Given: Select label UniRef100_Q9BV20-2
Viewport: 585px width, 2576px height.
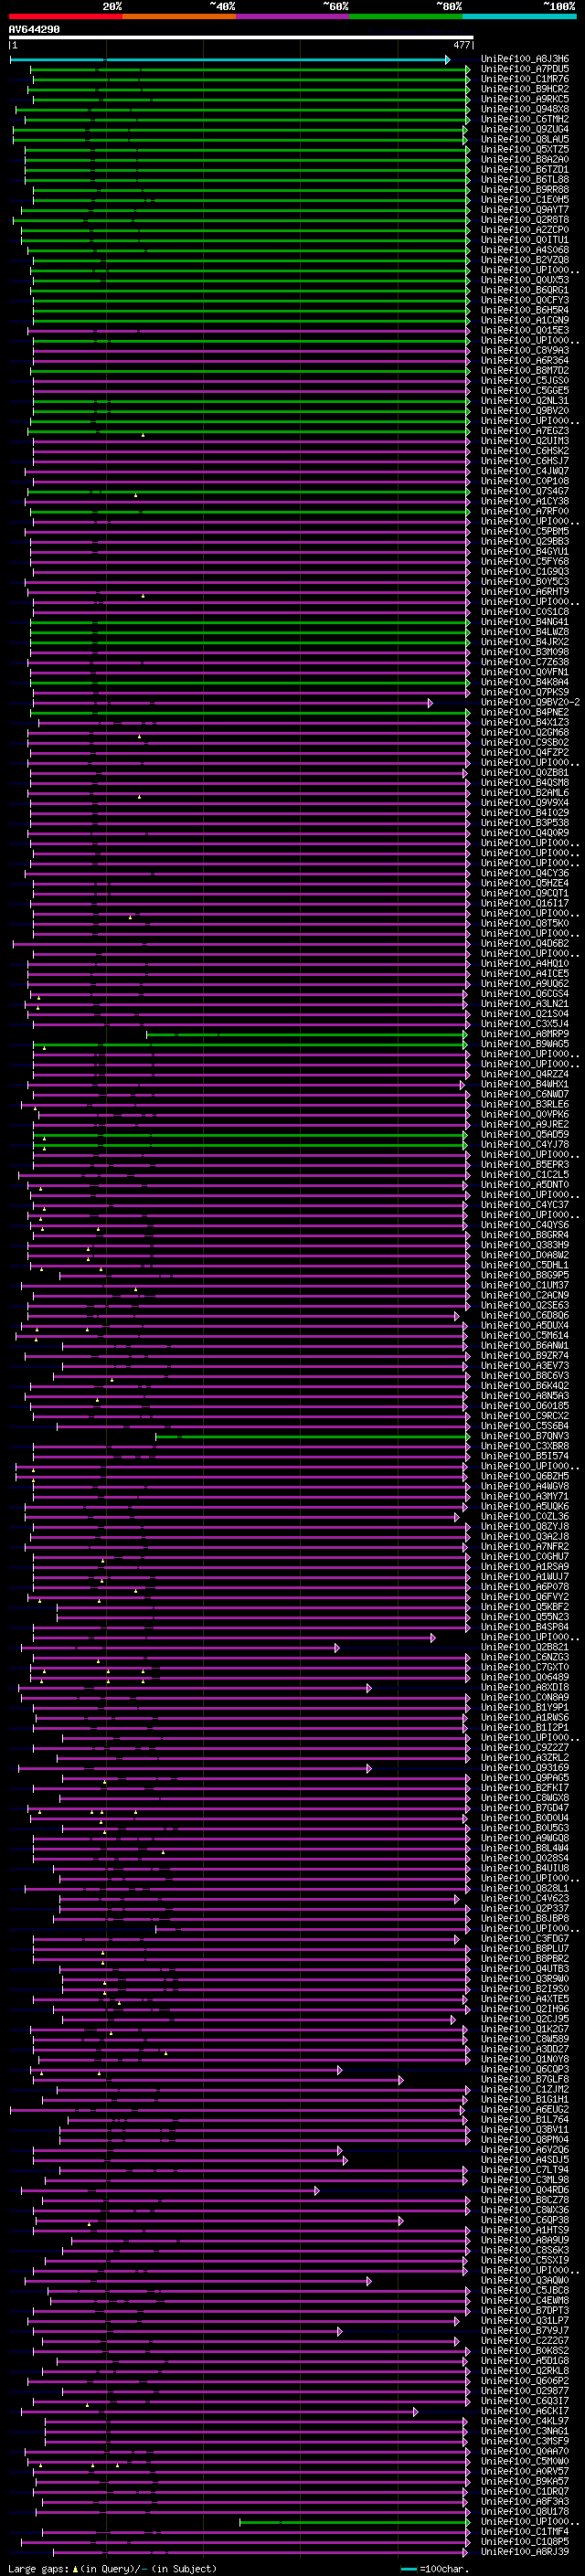Looking at the screenshot, I should tap(530, 702).
